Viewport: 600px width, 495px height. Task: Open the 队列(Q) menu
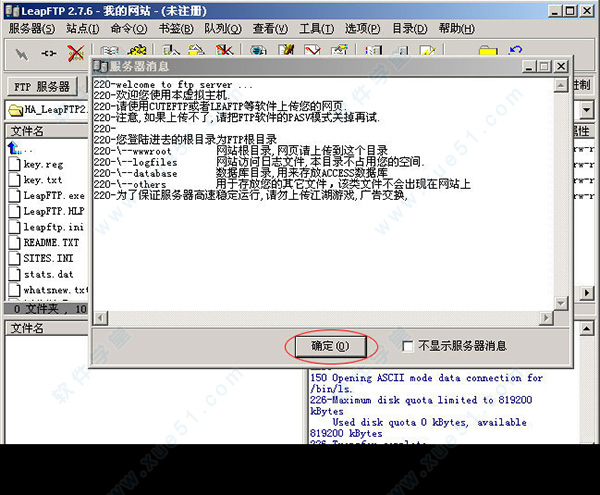point(223,29)
